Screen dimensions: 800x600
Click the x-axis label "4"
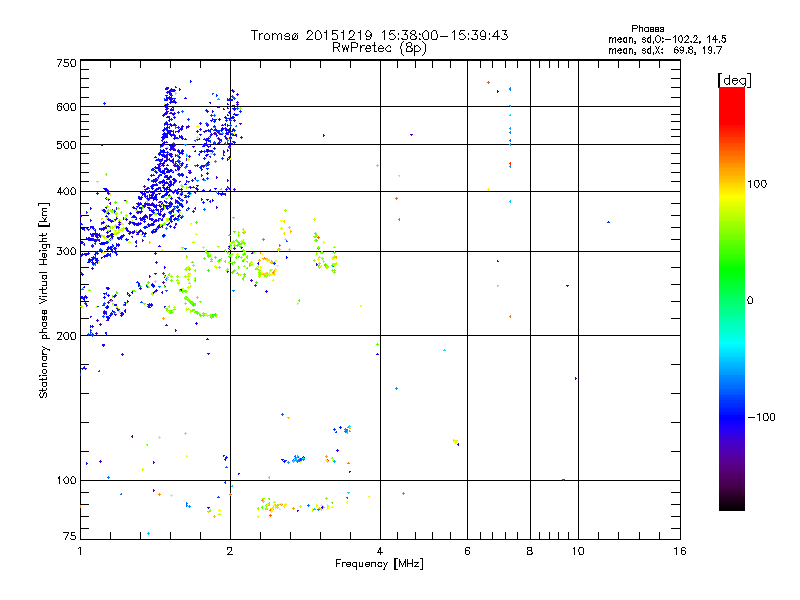(380, 551)
